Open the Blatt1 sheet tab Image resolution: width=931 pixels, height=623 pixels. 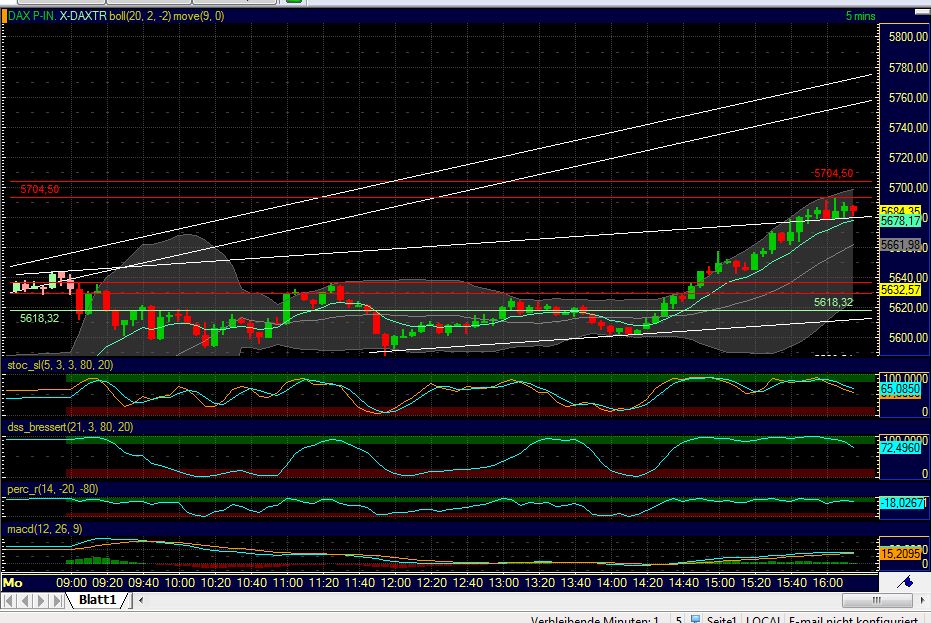tap(97, 601)
